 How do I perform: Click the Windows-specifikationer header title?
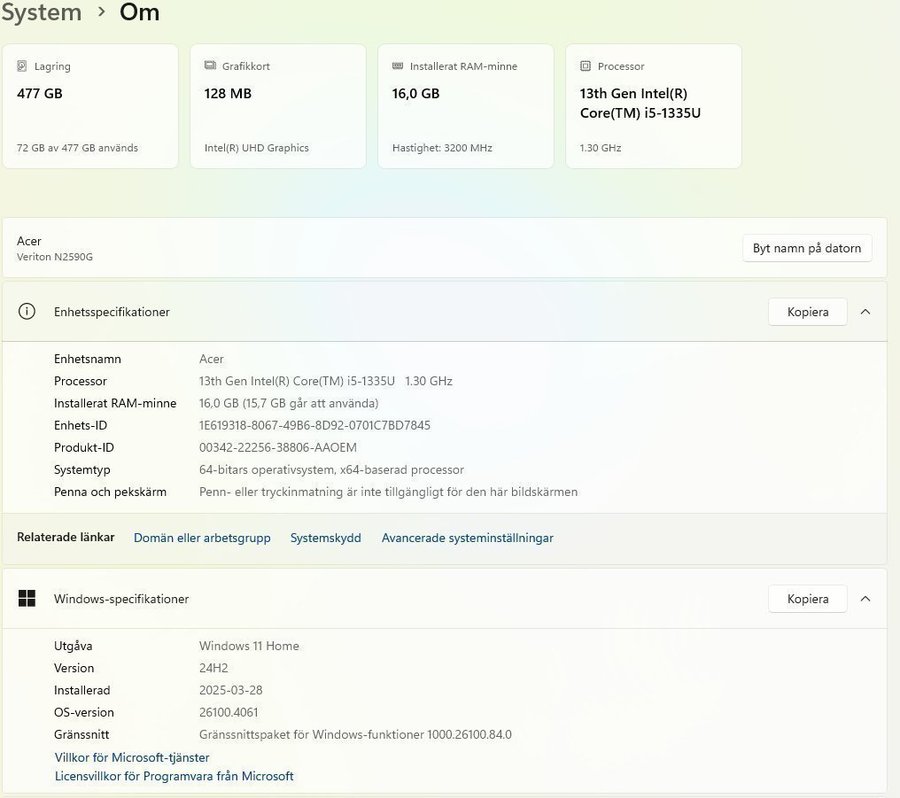click(121, 599)
